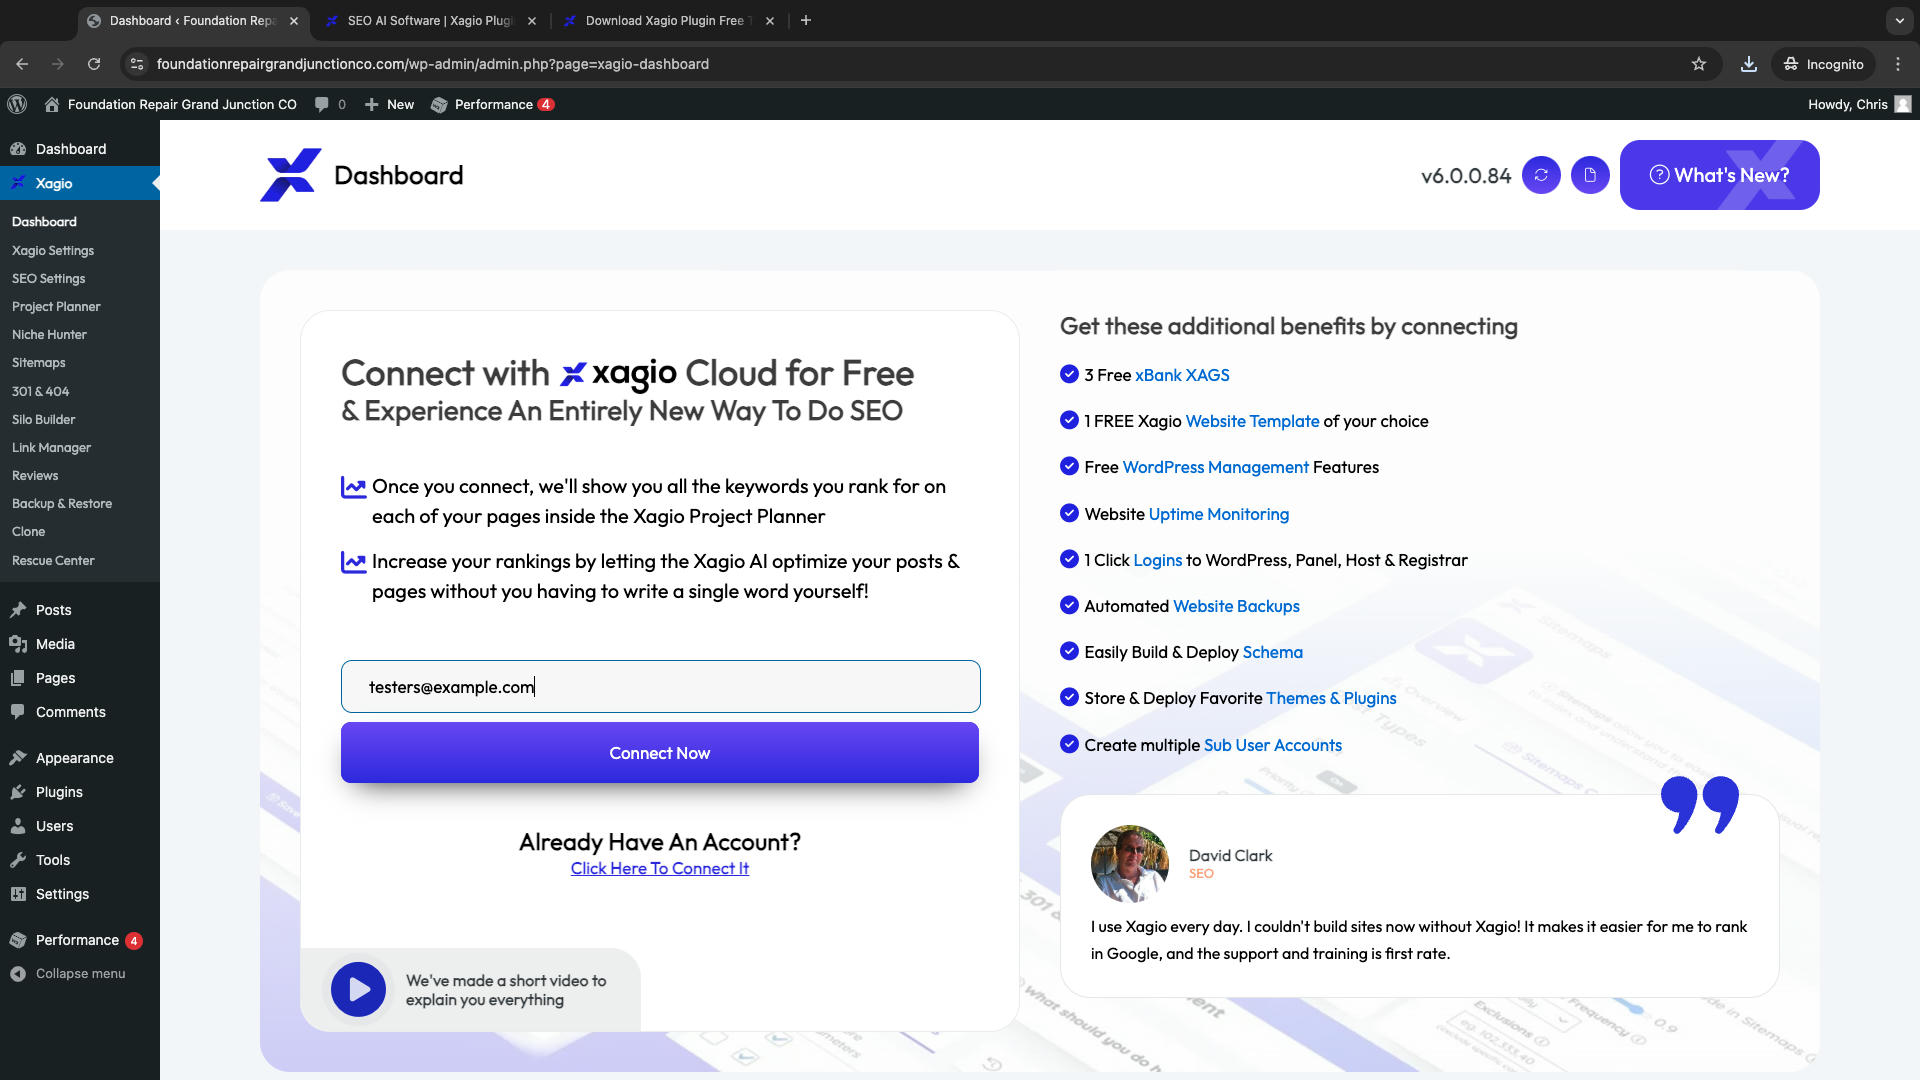This screenshot has width=1920, height=1080.
Task: Open the Website Template link
Action: point(1252,421)
